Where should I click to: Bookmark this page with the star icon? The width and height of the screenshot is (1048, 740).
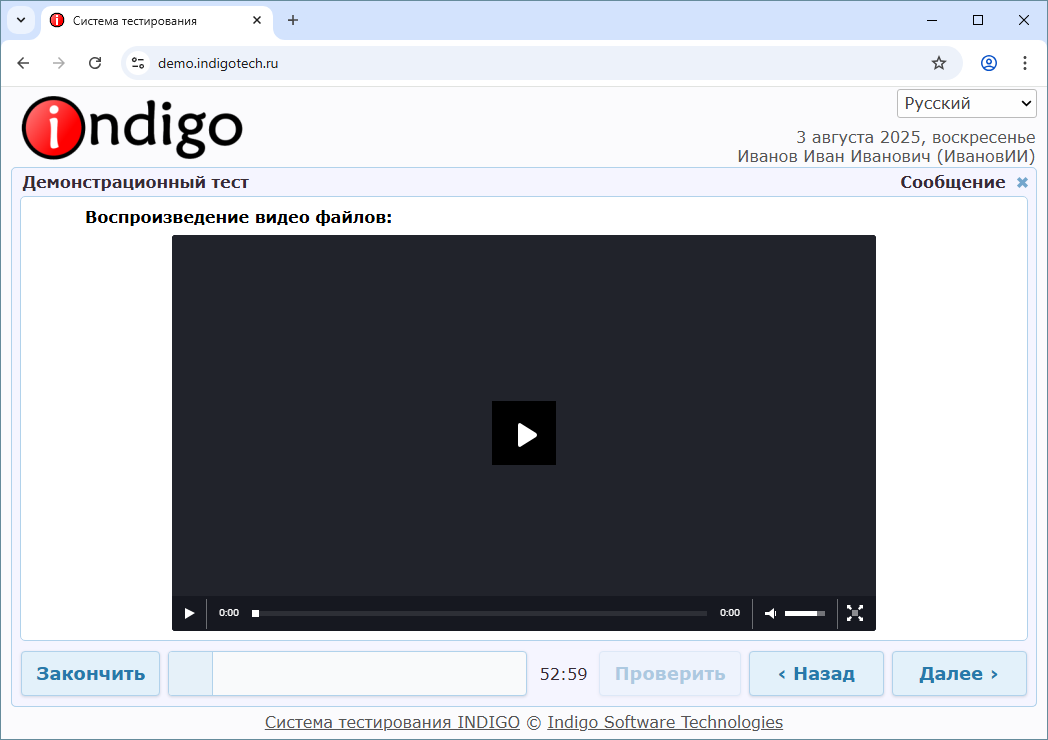pyautogui.click(x=939, y=63)
